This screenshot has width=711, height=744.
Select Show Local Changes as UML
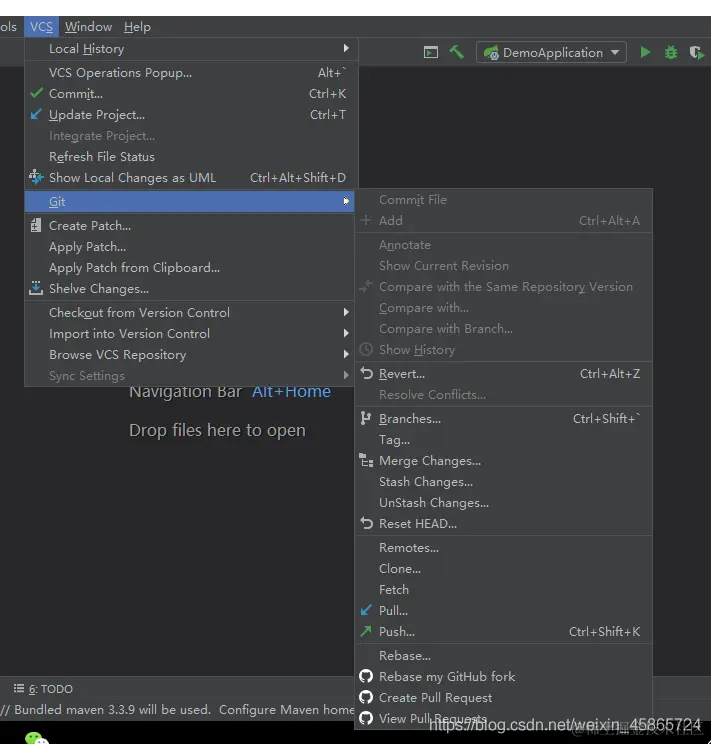tap(190, 177)
